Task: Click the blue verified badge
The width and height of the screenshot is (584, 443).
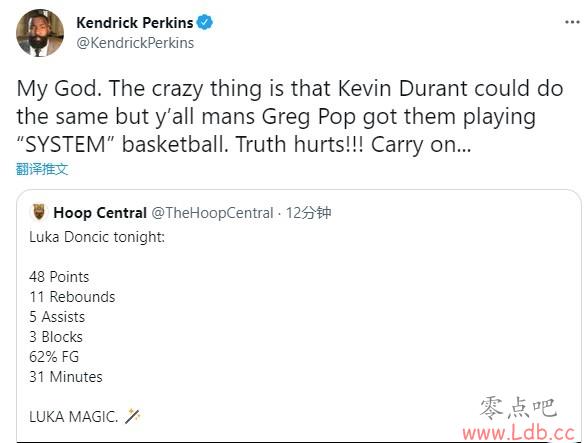Action: (204, 22)
